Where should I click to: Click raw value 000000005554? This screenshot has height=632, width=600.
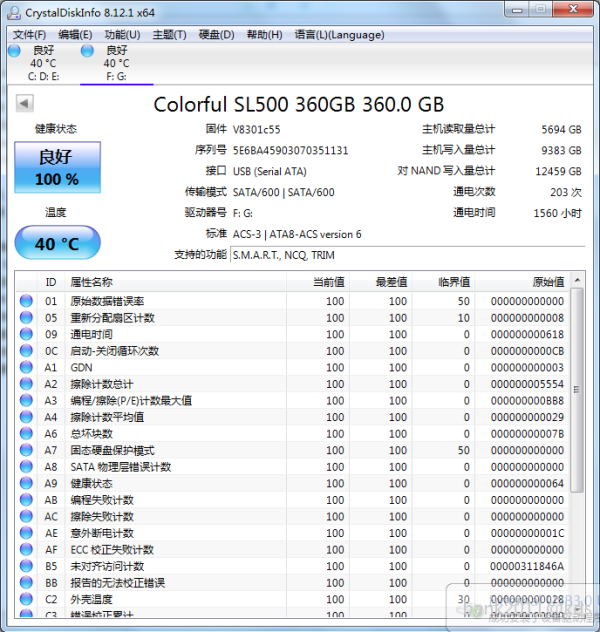(527, 384)
